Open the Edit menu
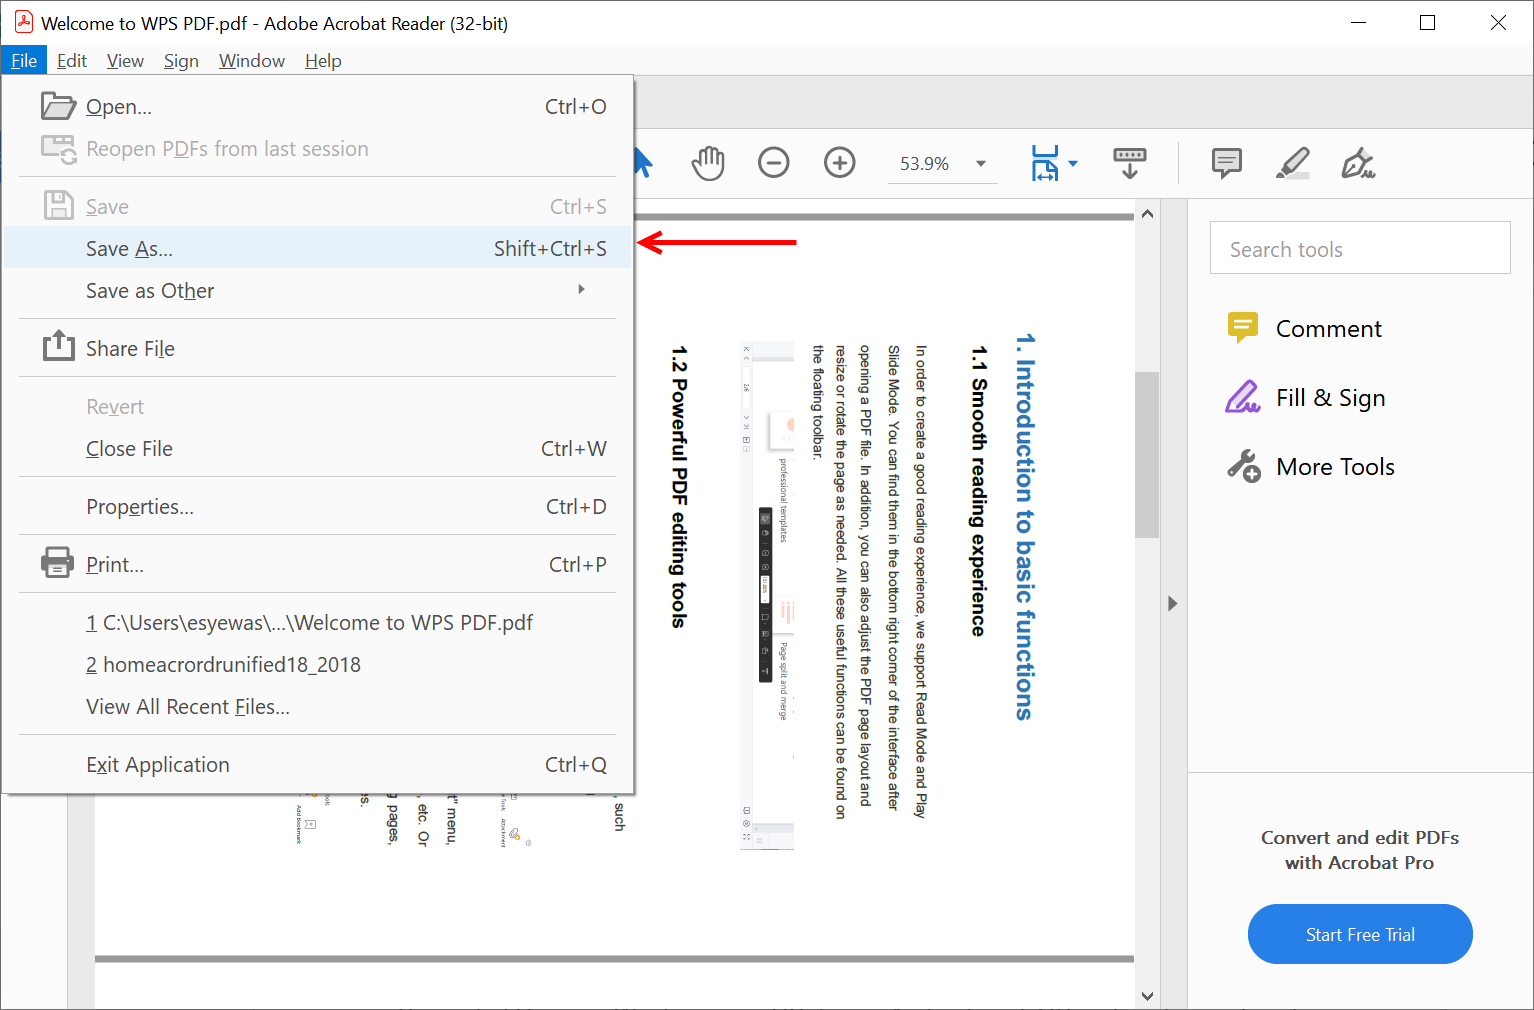 (71, 60)
